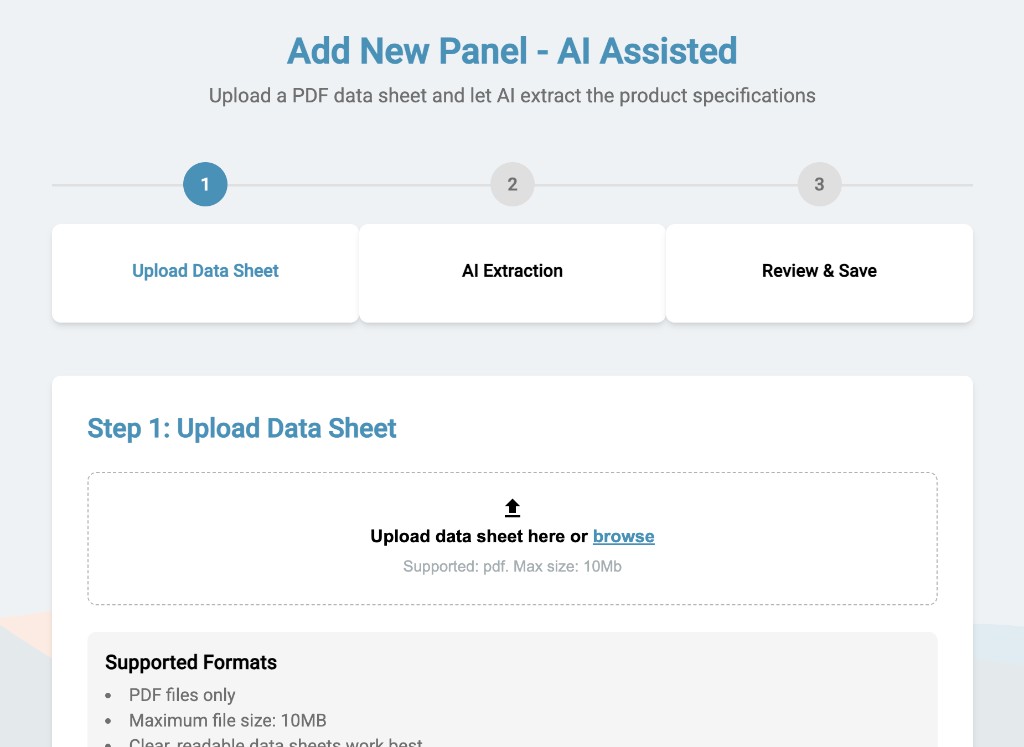This screenshot has height=747, width=1024.
Task: Click the Step 1 Upload Data Sheet title
Action: pos(241,428)
